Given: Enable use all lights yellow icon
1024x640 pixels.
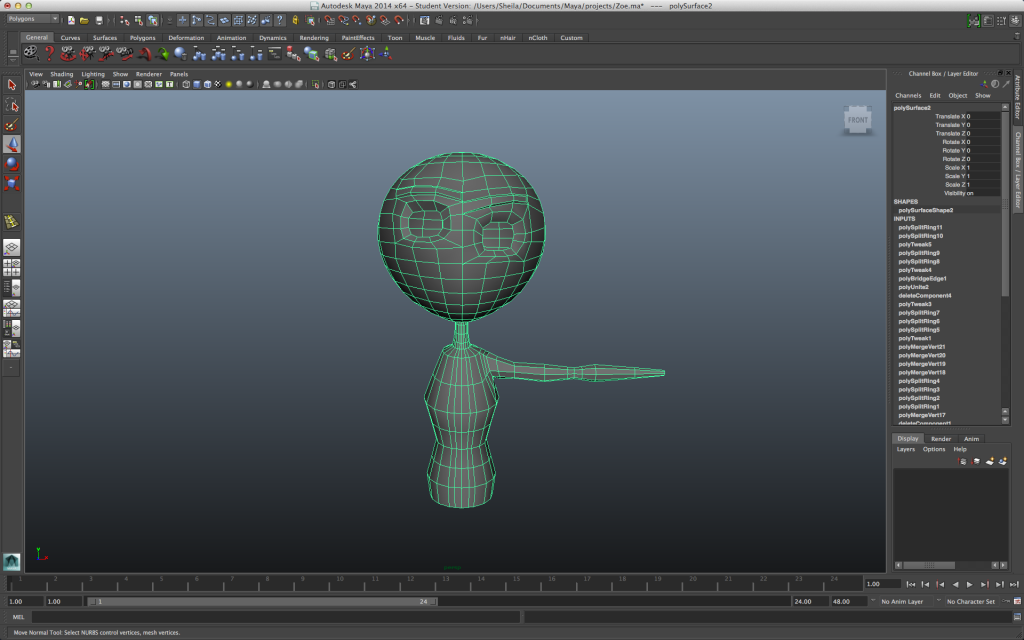Looking at the screenshot, I should [x=229, y=84].
